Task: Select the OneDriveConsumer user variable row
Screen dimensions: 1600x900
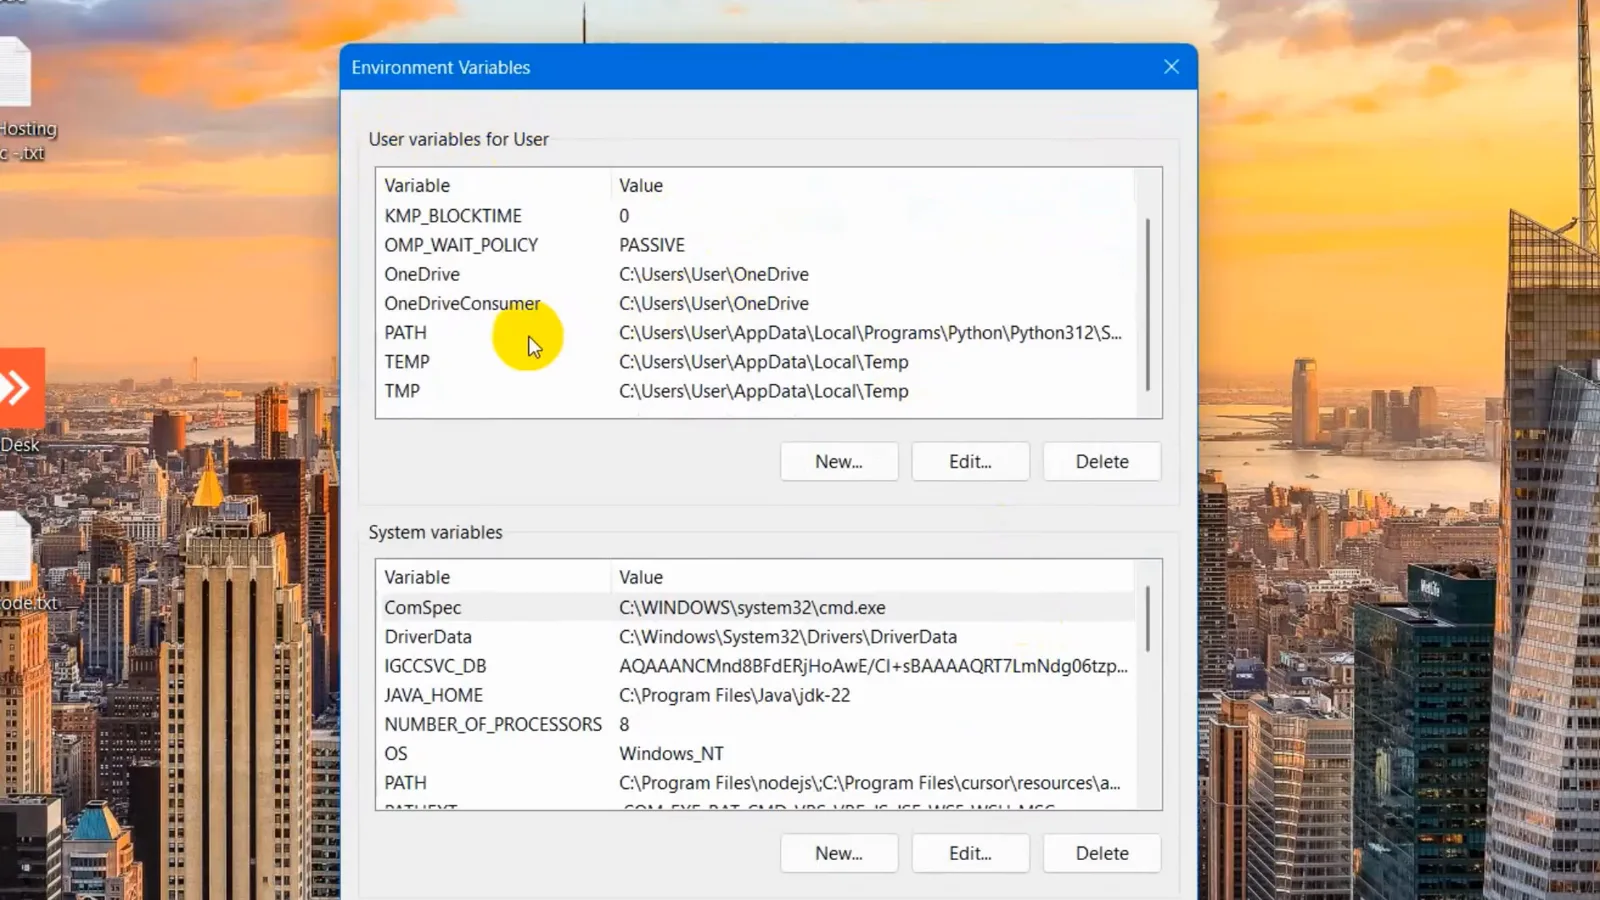Action: tap(756, 303)
